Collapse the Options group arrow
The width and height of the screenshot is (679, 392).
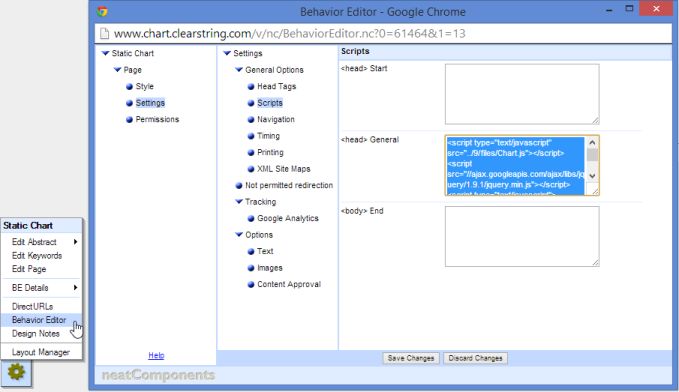(x=239, y=235)
